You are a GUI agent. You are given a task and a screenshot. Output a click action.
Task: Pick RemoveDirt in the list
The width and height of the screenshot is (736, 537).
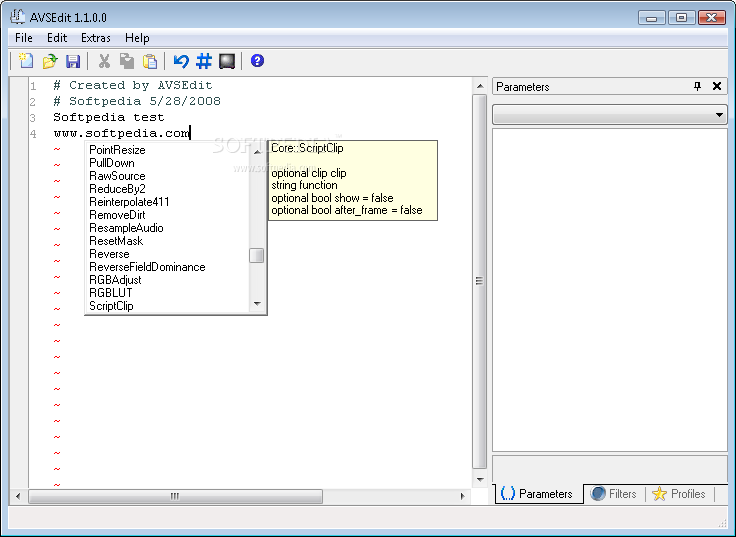[117, 215]
